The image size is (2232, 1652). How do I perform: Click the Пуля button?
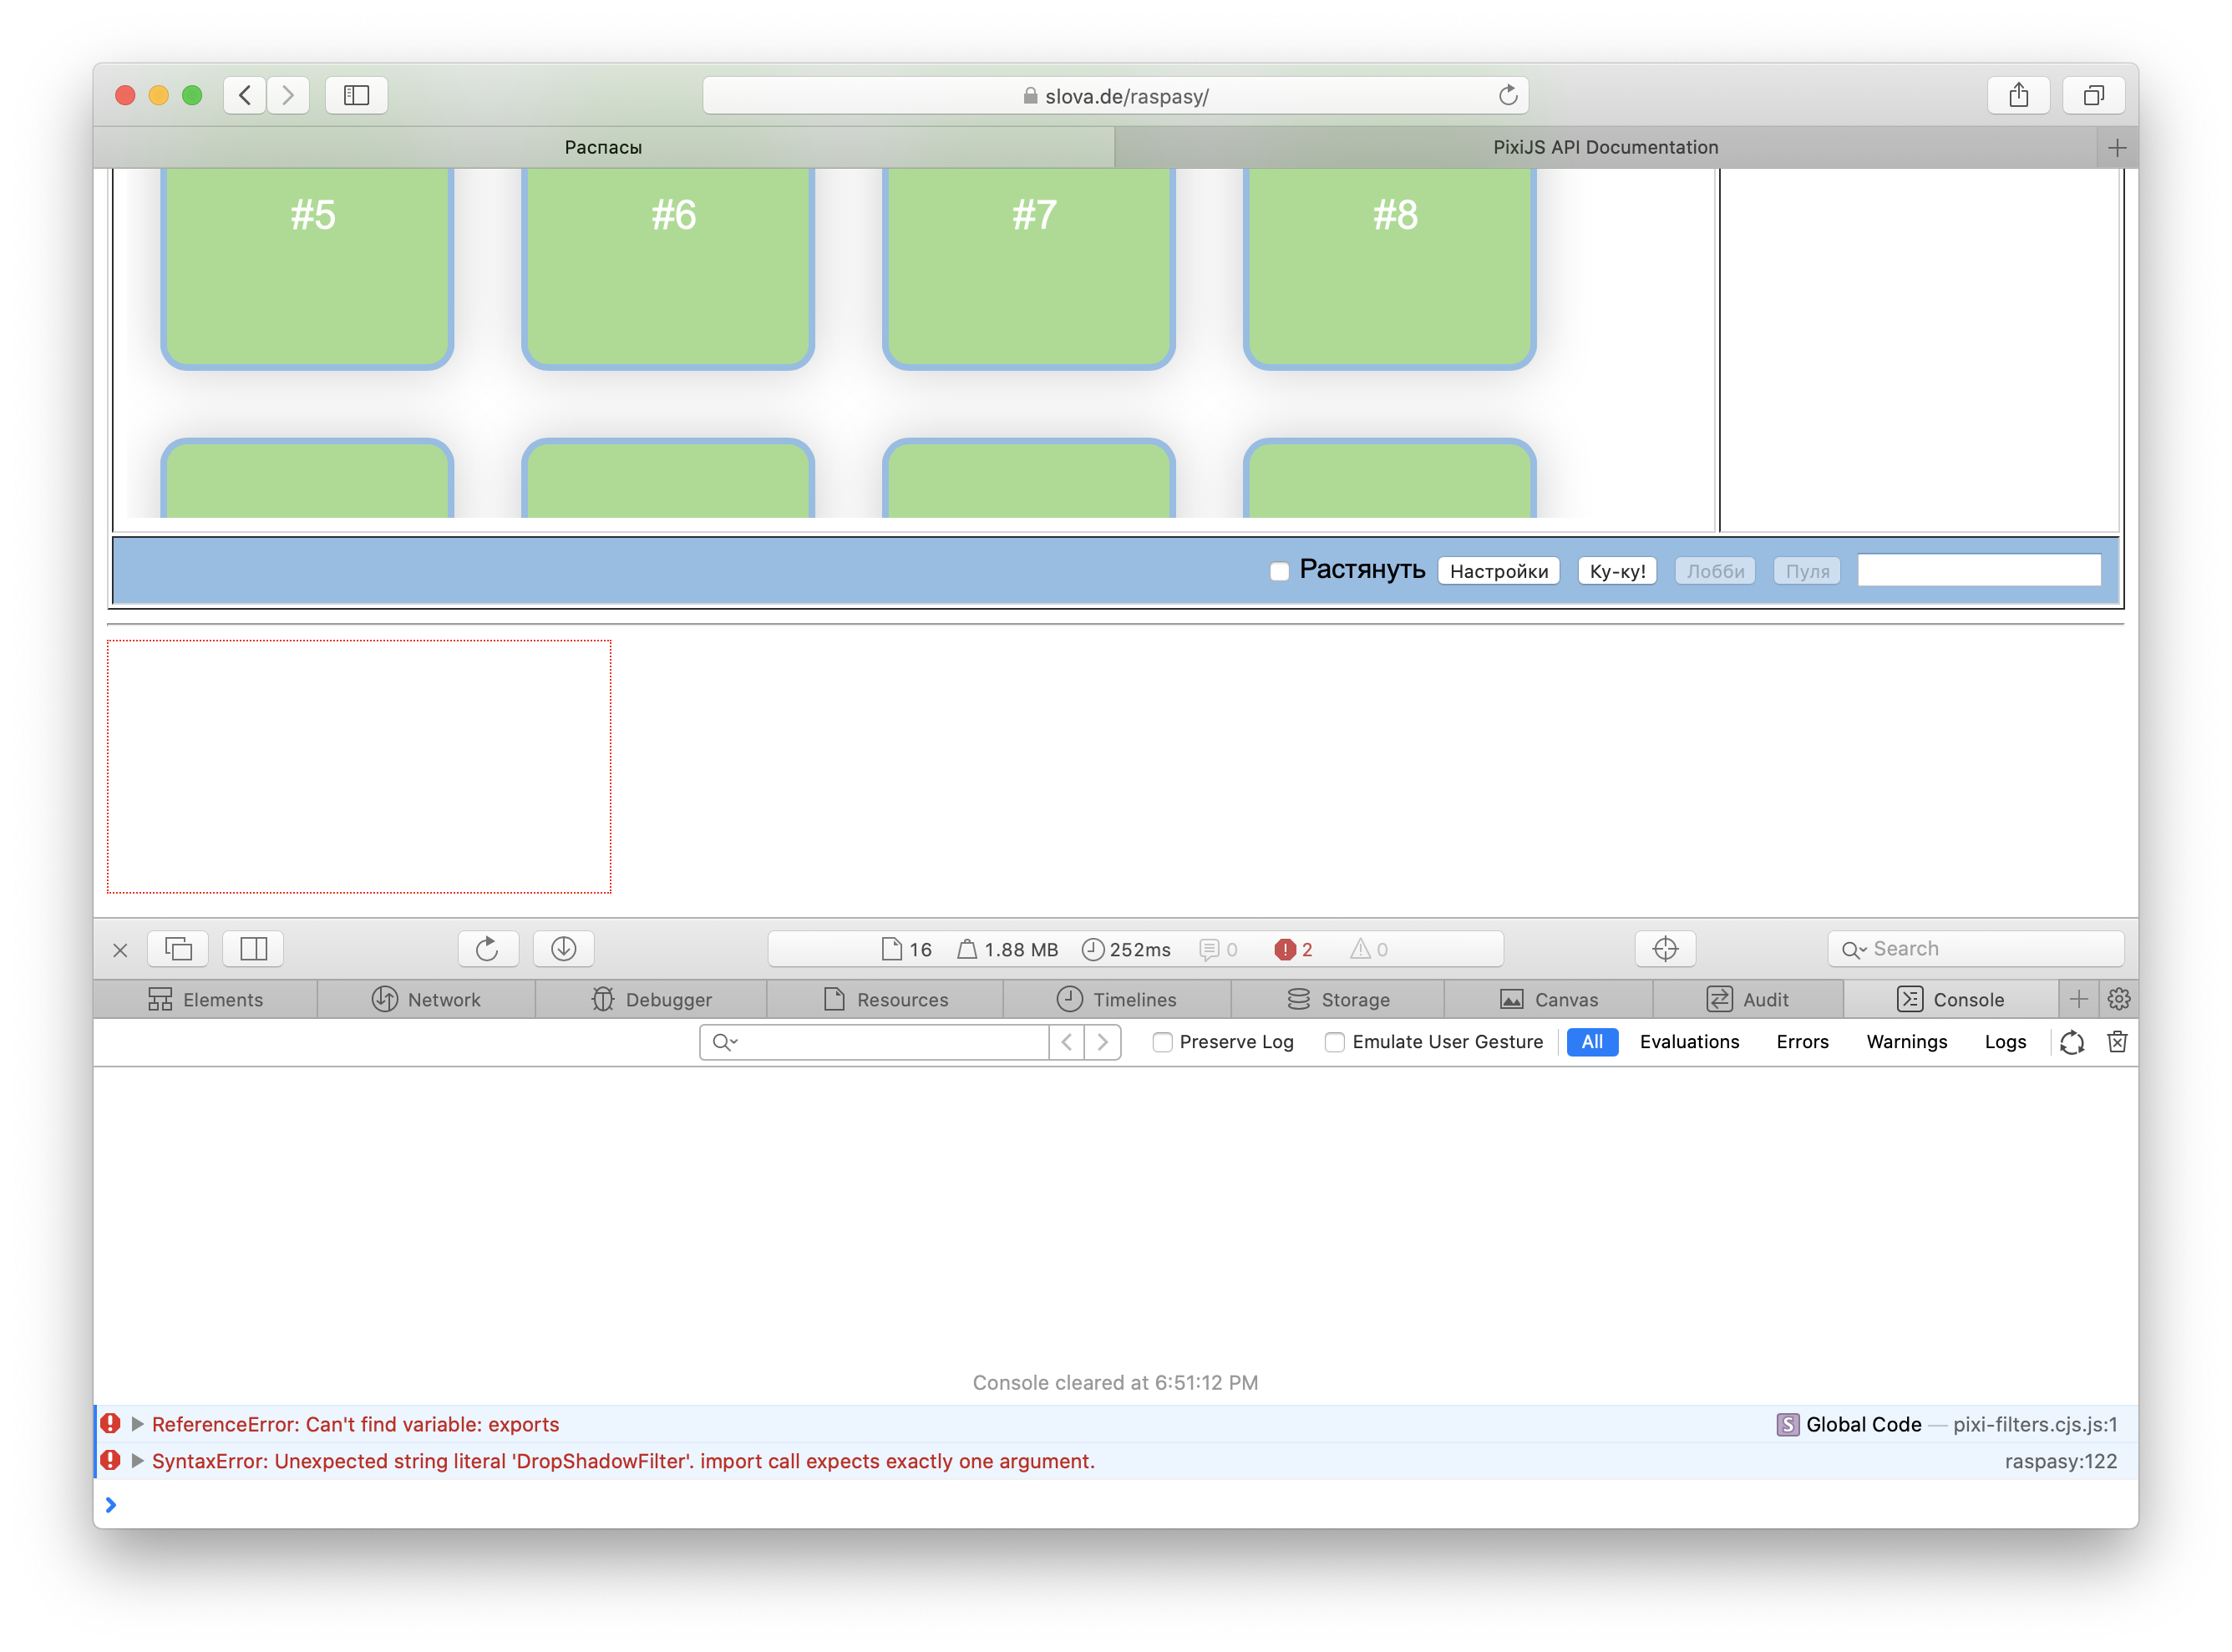click(x=1806, y=570)
